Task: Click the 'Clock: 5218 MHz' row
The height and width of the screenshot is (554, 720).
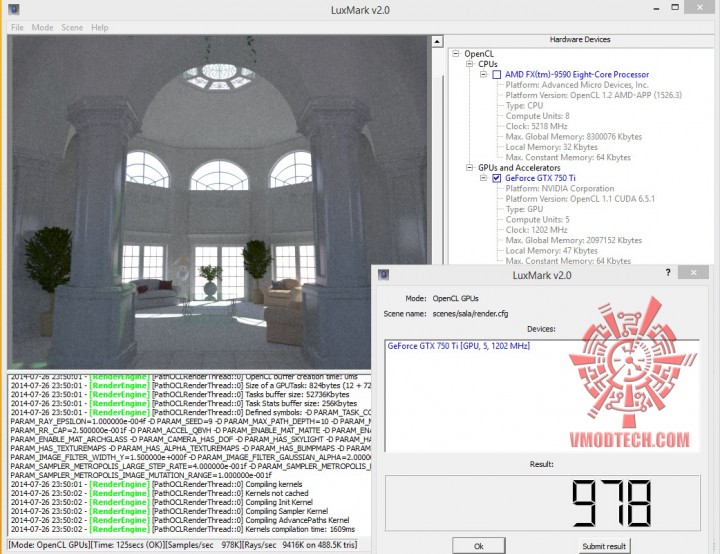Action: pyautogui.click(x=536, y=126)
